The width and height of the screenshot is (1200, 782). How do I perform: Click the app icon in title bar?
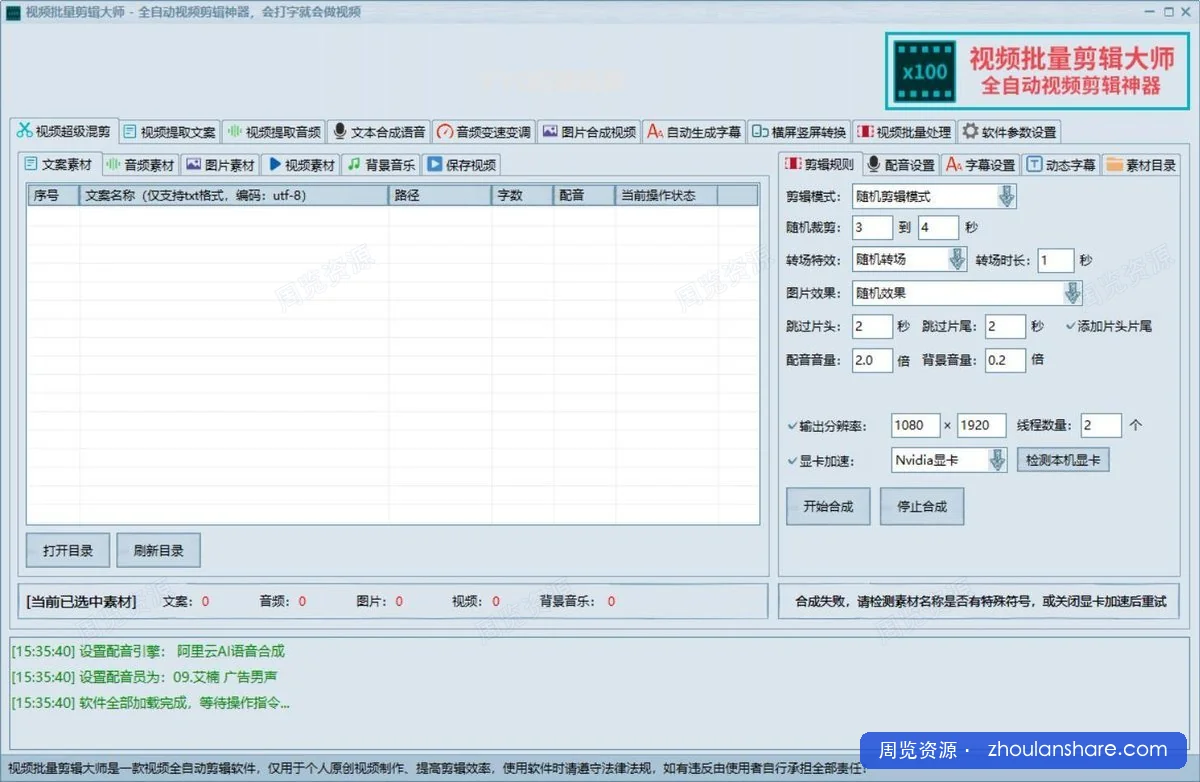tap(14, 11)
